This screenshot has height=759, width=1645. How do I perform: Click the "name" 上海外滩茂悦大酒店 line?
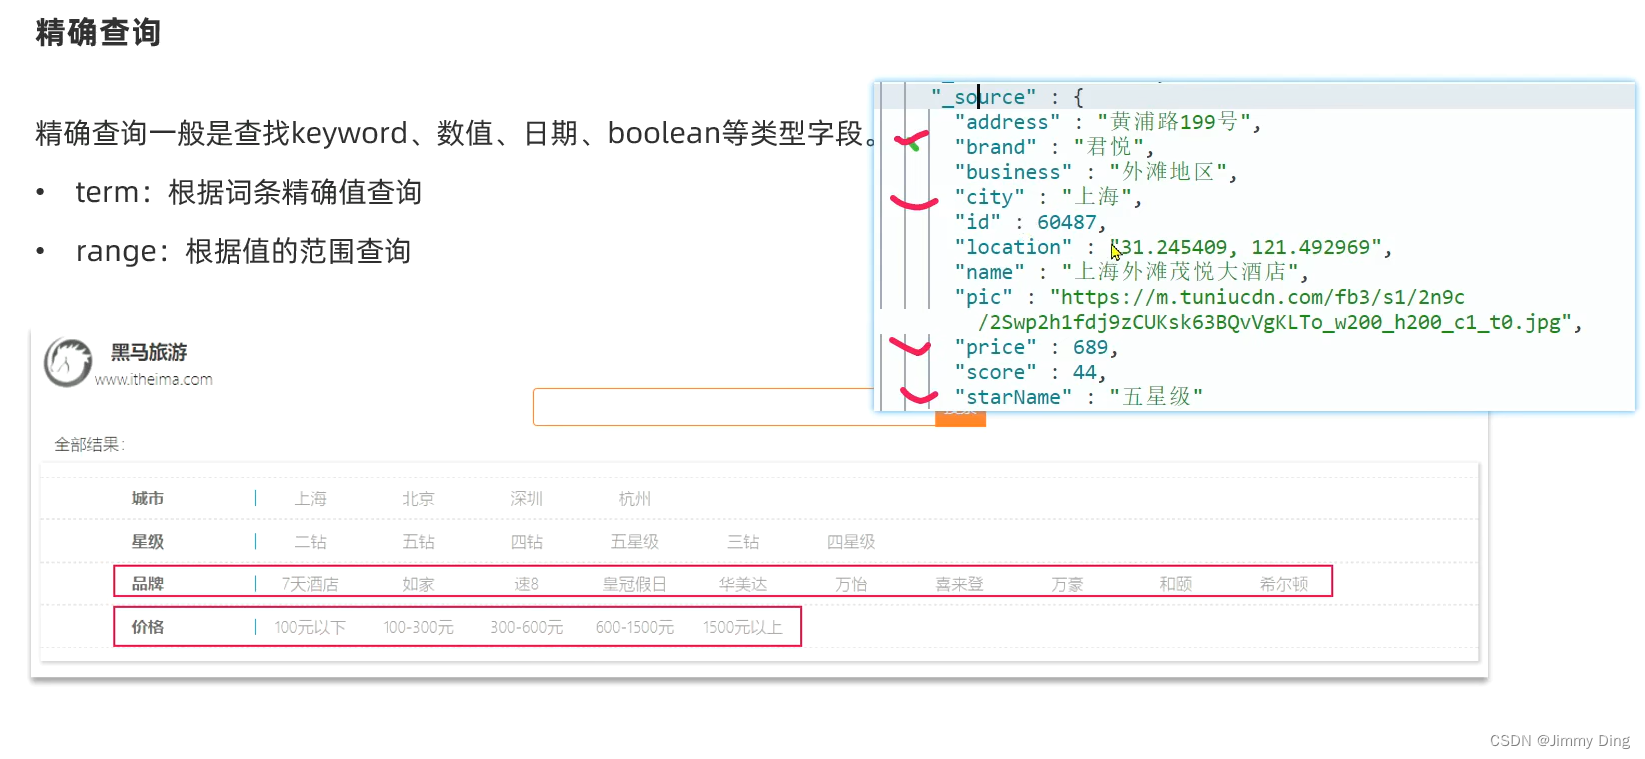tap(1132, 272)
